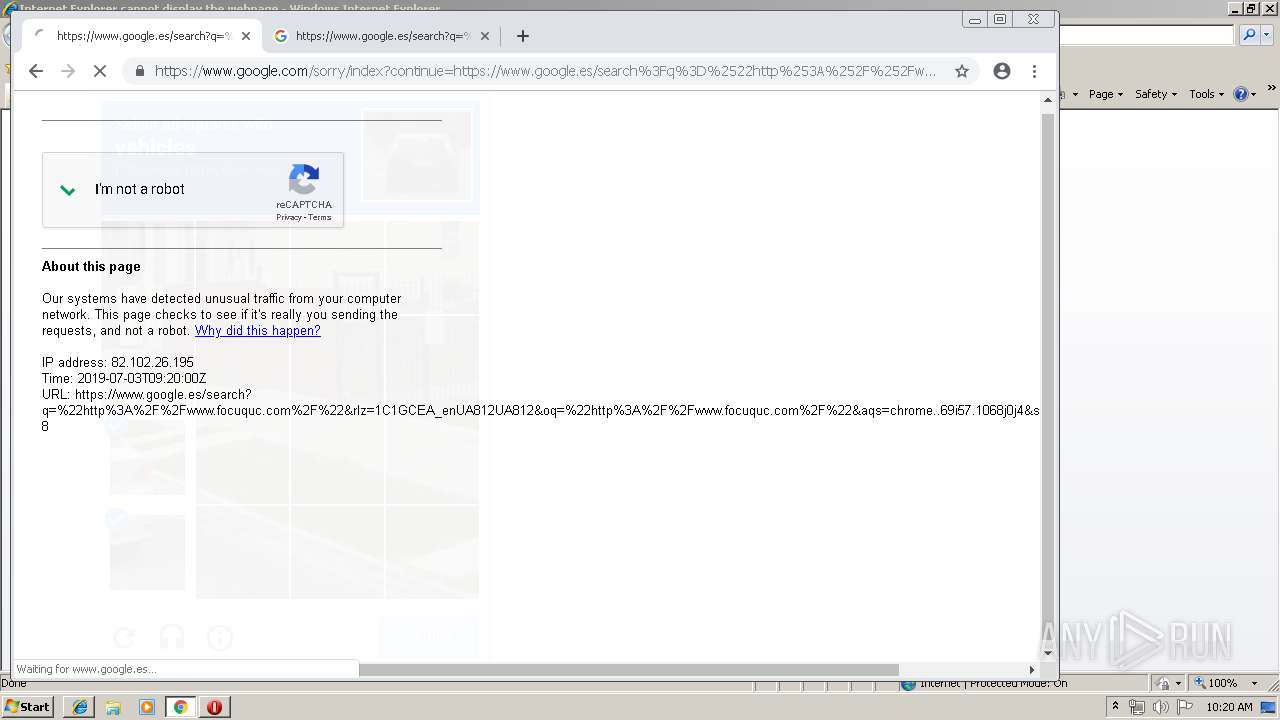Viewport: 1280px width, 720px height.
Task: Open the Safety menu in Internet Explorer
Action: 1155,94
